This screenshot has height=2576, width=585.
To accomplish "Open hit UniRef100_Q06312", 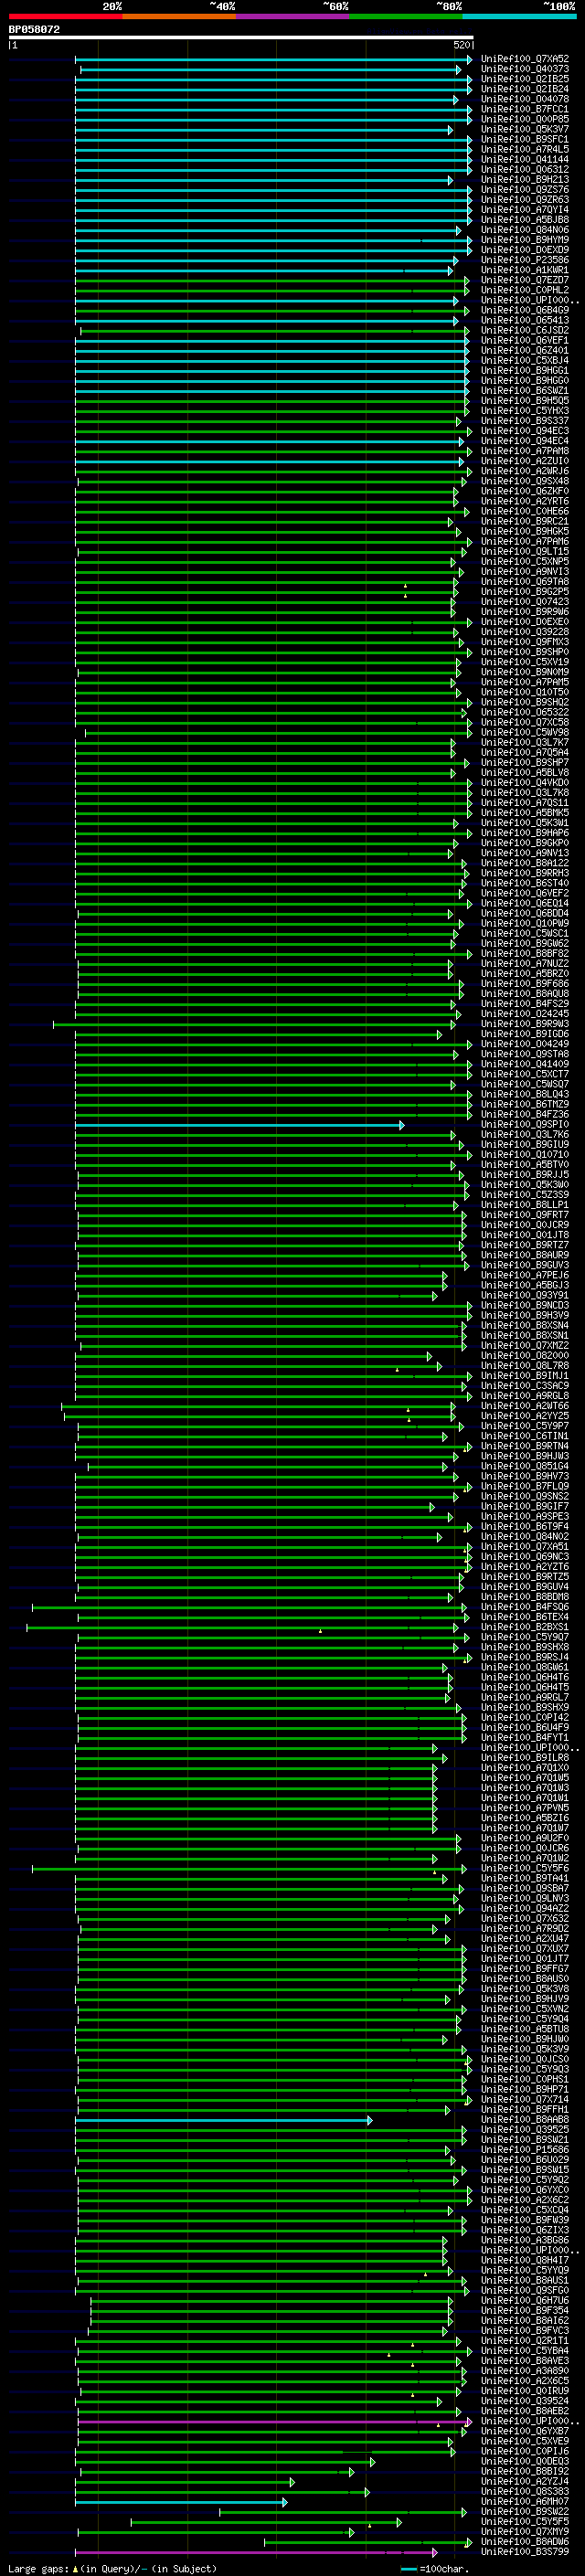I will click(x=525, y=169).
